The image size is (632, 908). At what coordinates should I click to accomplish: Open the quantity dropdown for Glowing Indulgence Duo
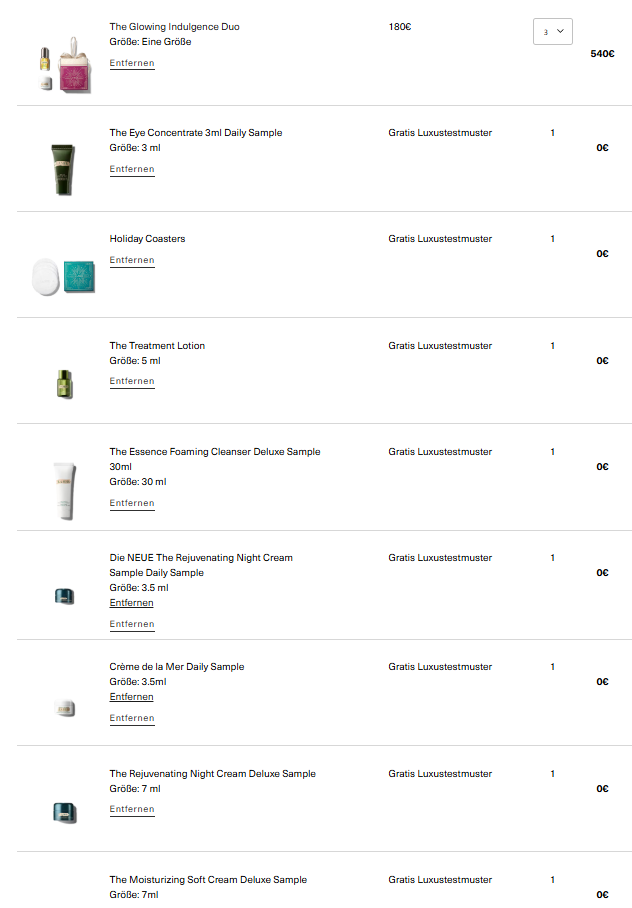[552, 32]
